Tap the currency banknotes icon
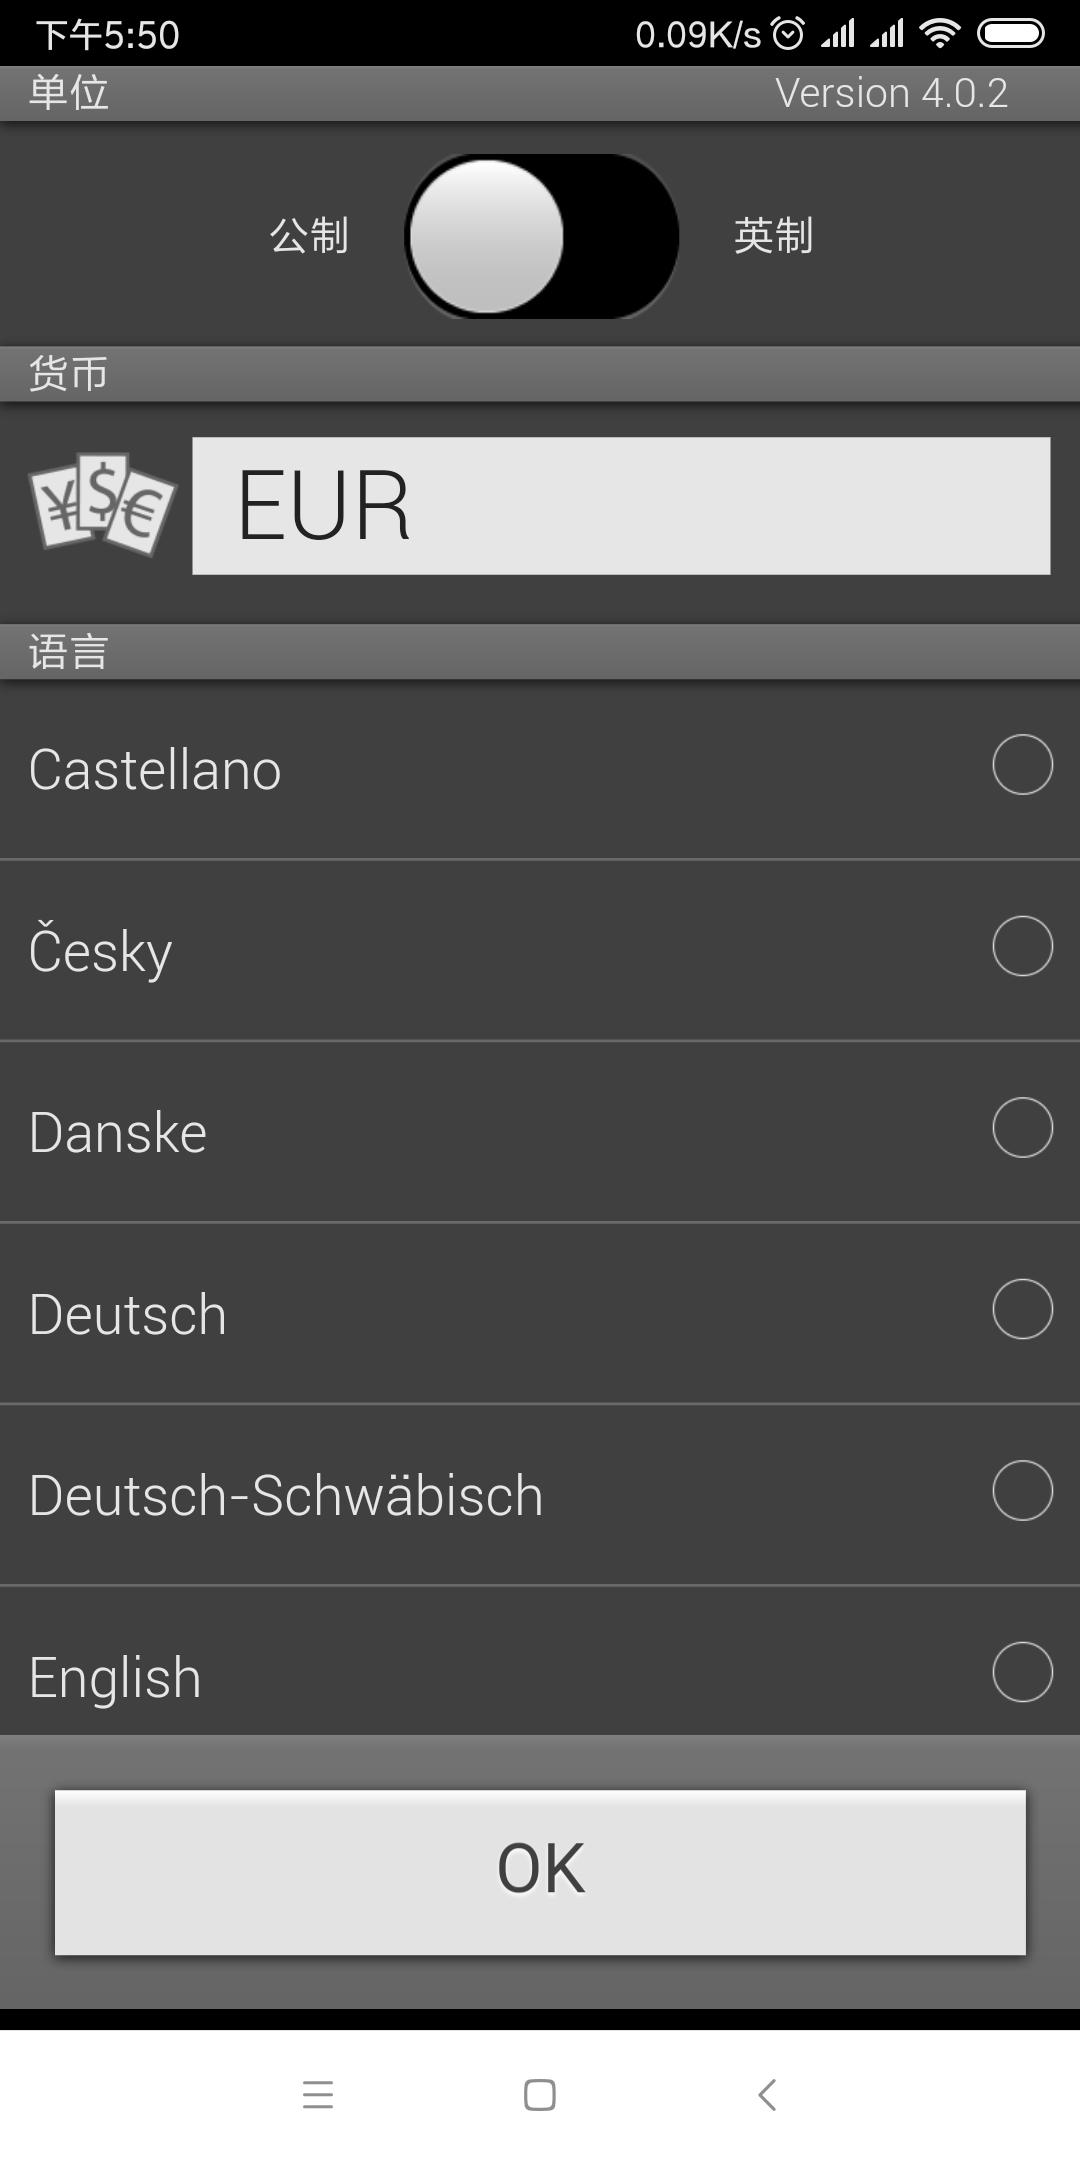 (103, 505)
